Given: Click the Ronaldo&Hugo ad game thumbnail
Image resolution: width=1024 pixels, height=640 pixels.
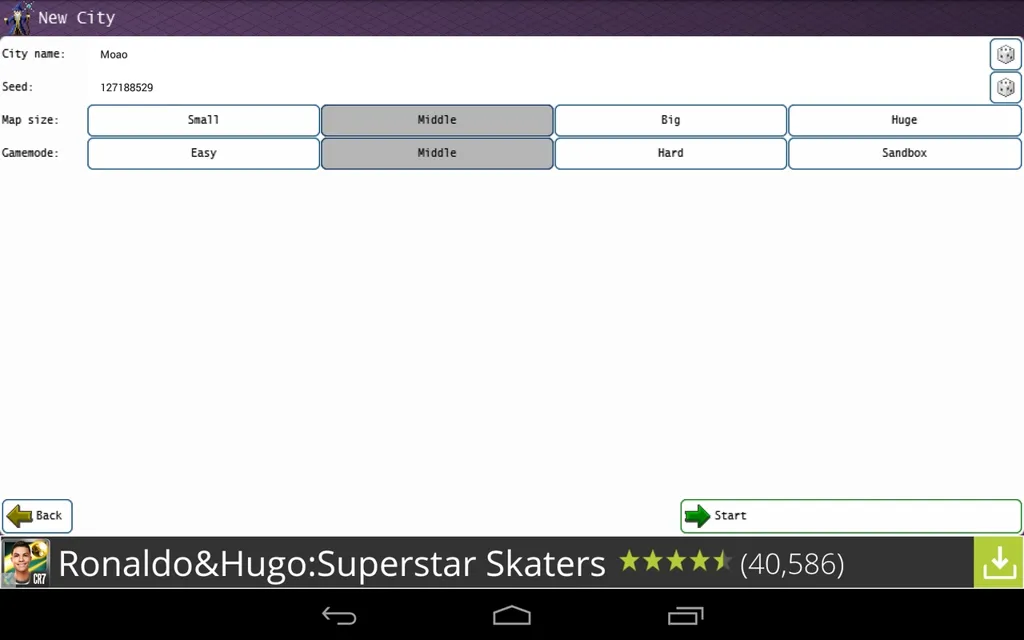Looking at the screenshot, I should tap(26, 563).
